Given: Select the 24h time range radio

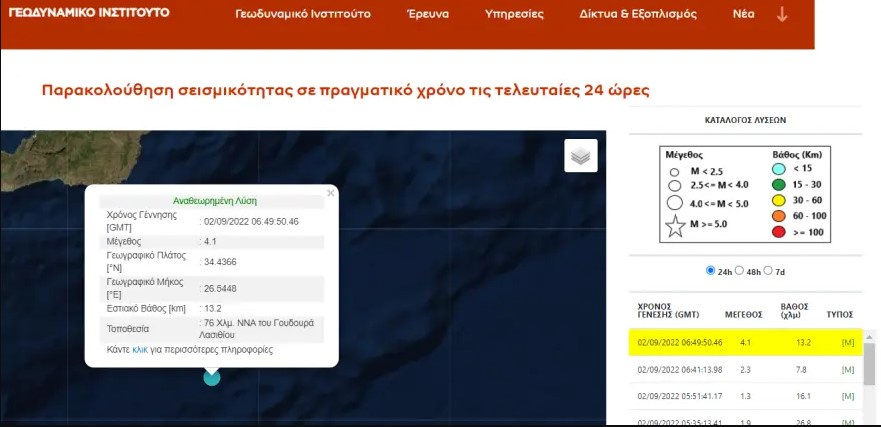Looking at the screenshot, I should [710, 271].
